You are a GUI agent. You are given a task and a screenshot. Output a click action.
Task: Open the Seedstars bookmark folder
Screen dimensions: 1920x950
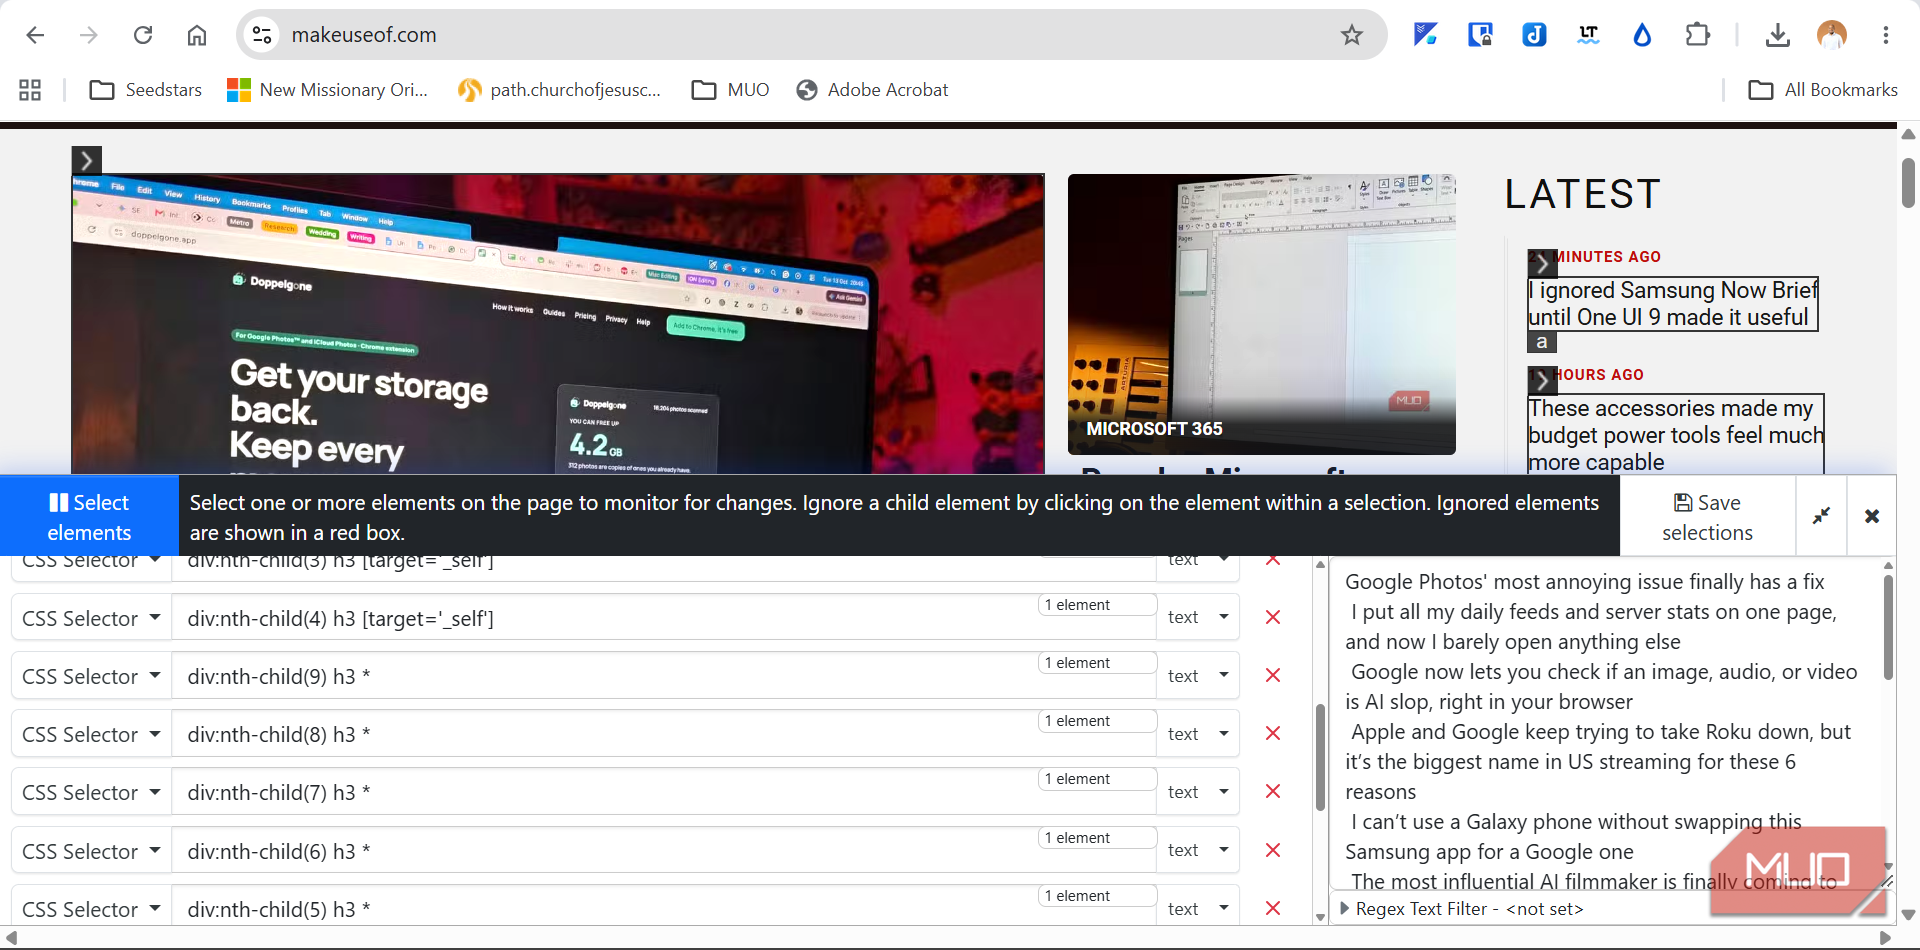click(145, 90)
